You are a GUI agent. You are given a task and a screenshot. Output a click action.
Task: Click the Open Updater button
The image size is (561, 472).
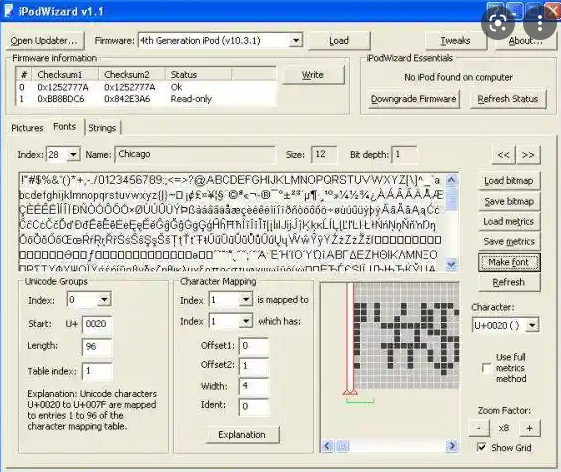point(44,41)
